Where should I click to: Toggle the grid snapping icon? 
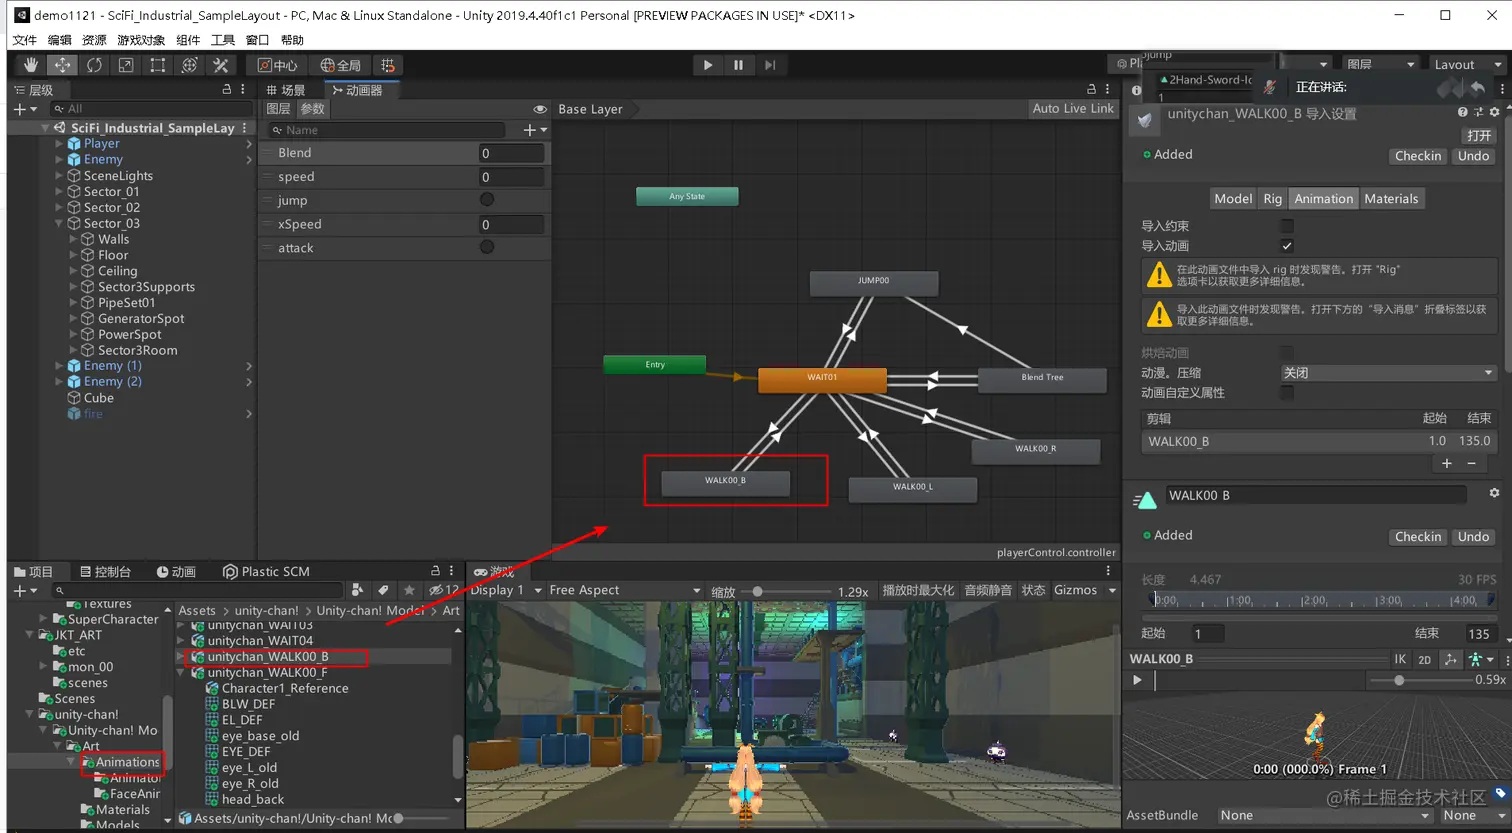click(x=388, y=65)
